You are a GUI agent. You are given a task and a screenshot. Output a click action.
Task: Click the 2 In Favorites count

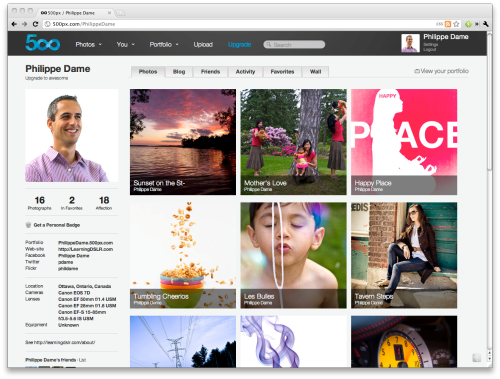72,203
